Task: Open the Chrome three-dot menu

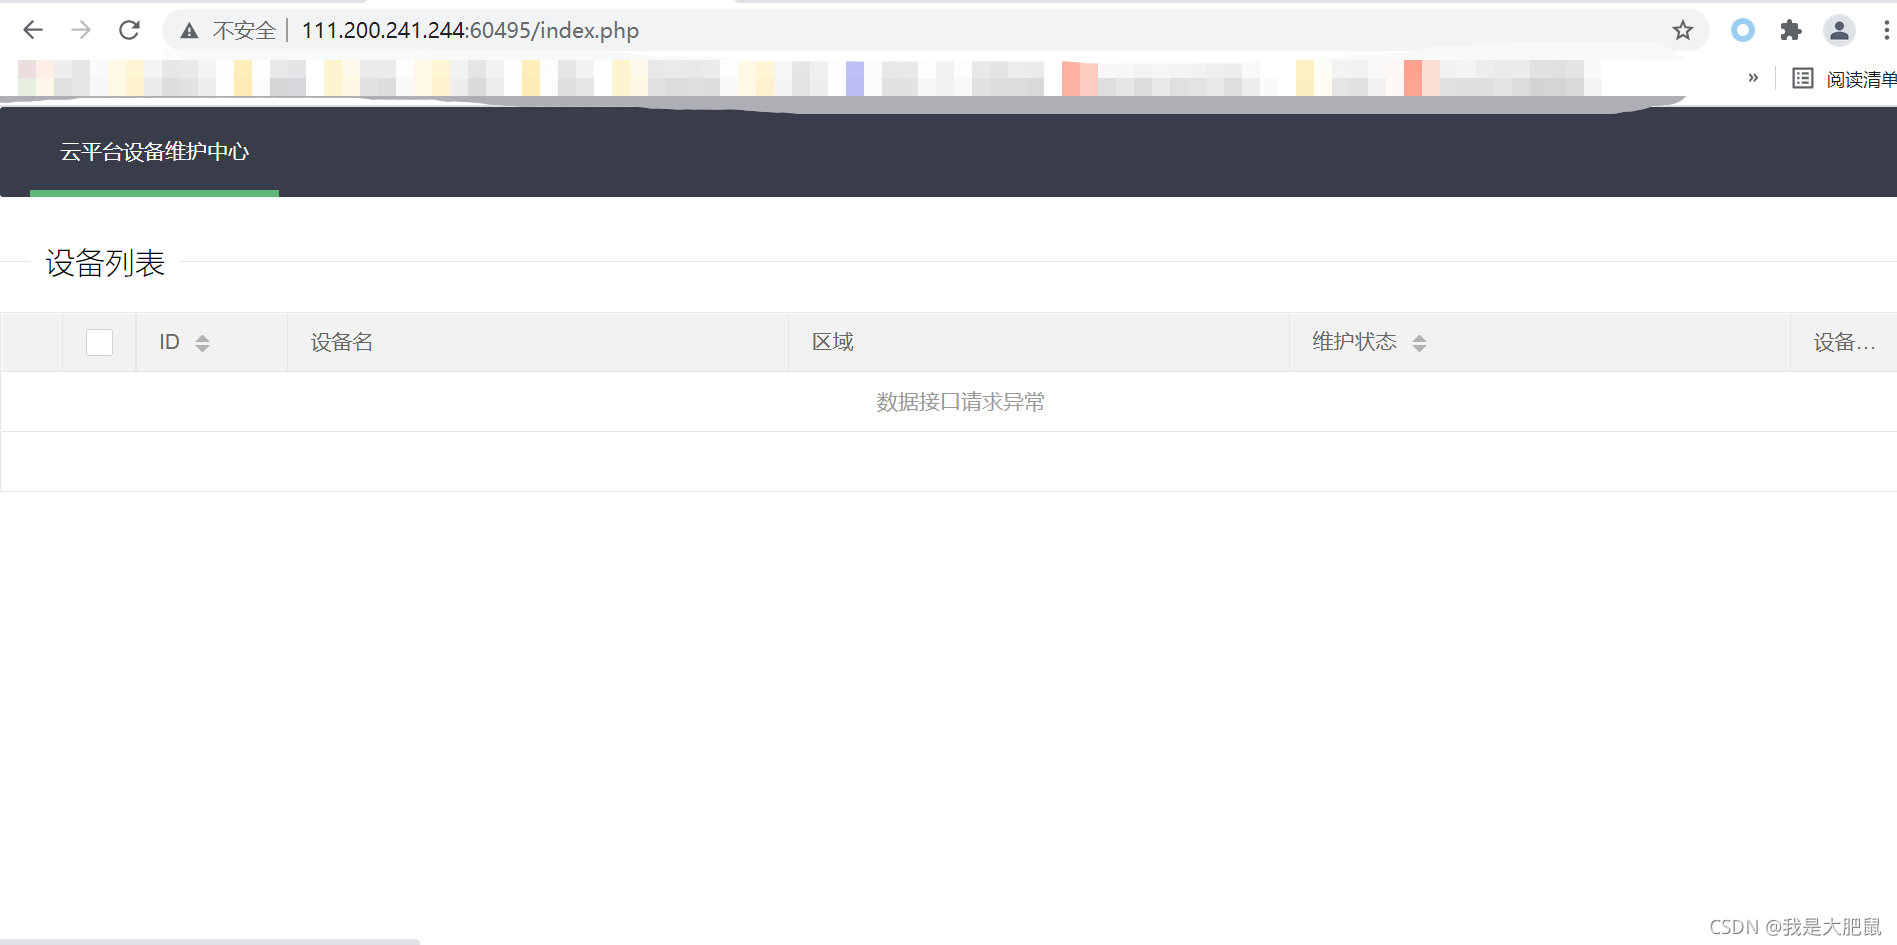Action: (x=1886, y=30)
